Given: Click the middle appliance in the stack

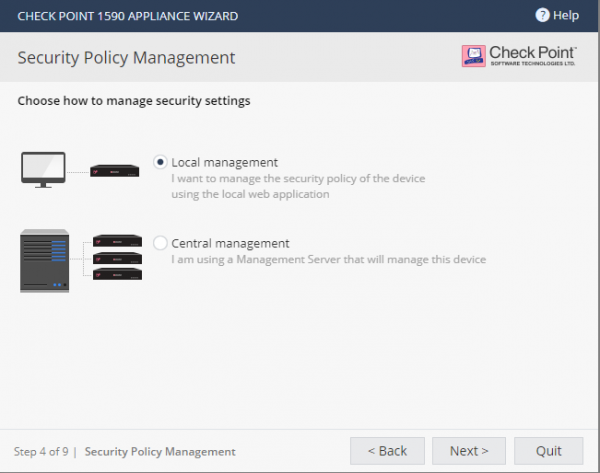Looking at the screenshot, I should [115, 257].
